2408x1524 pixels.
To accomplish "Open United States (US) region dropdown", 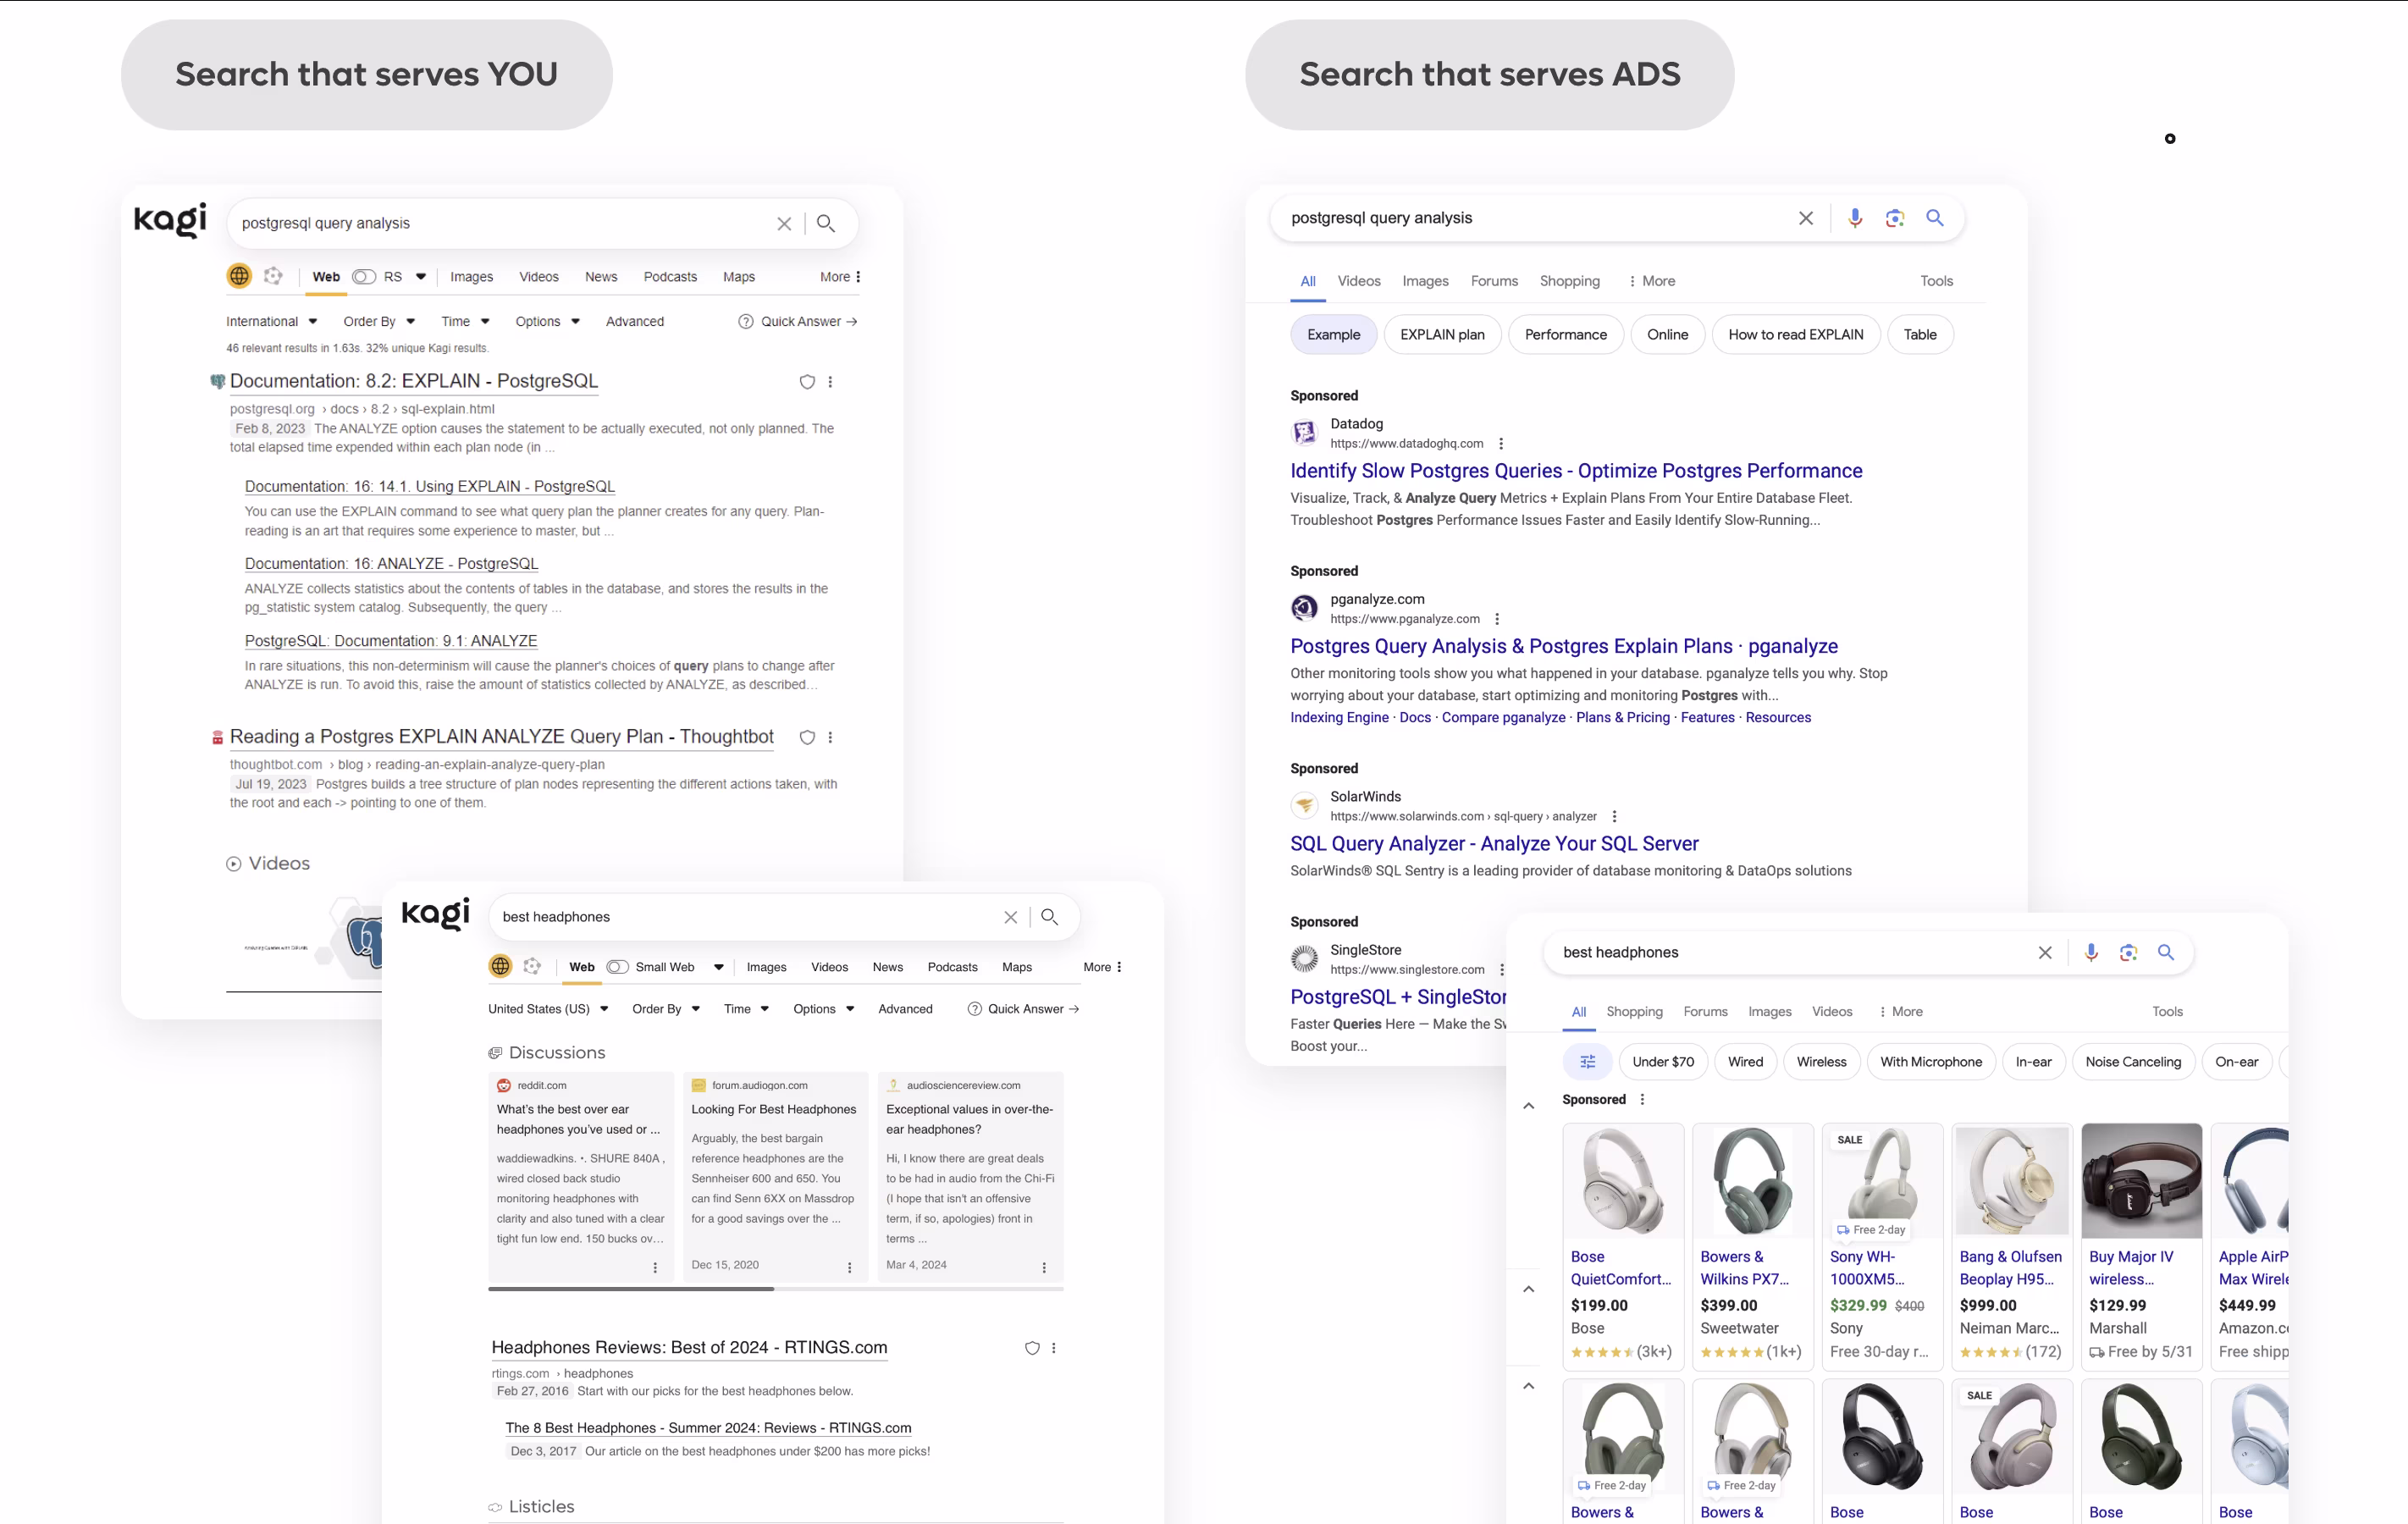I will 548,1009.
